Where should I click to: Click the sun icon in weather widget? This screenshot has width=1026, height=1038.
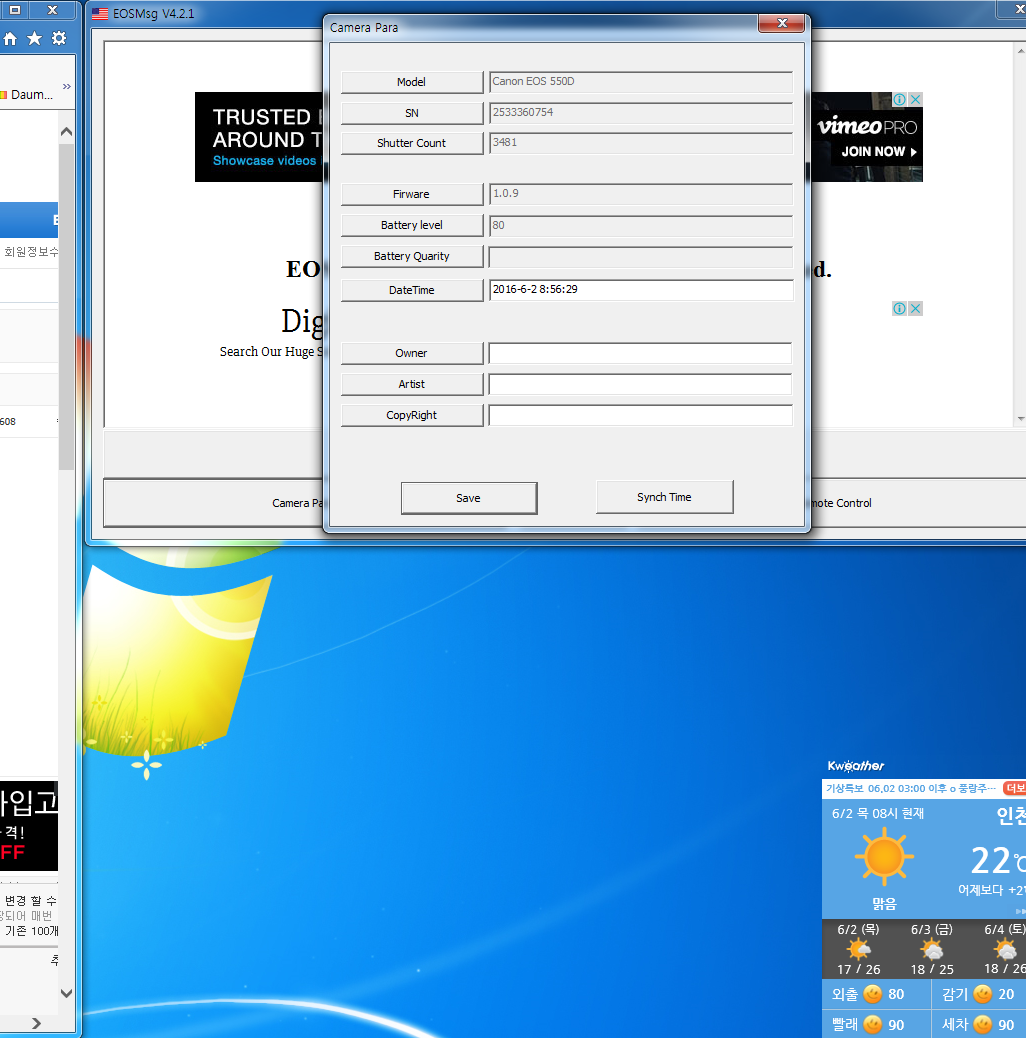884,858
